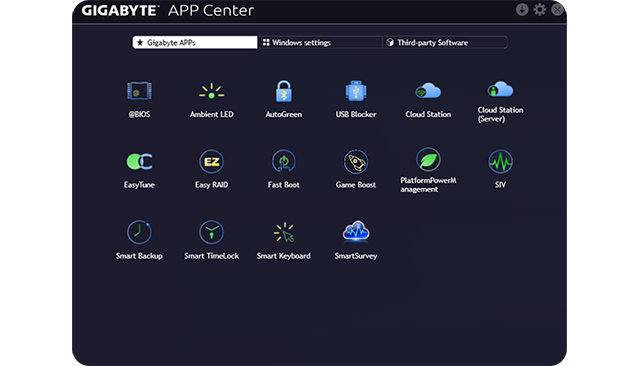
Task: Open Cloud Station (Server) icon
Action: tap(500, 89)
